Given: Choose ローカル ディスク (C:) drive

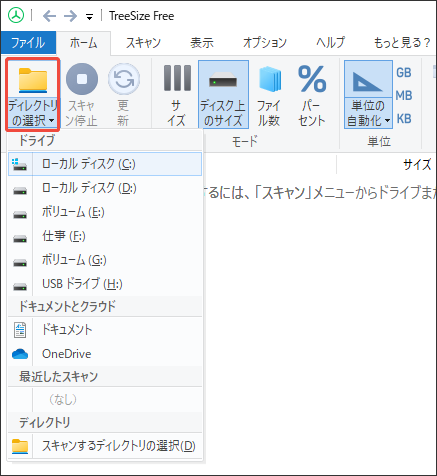Looking at the screenshot, I should tap(105, 164).
